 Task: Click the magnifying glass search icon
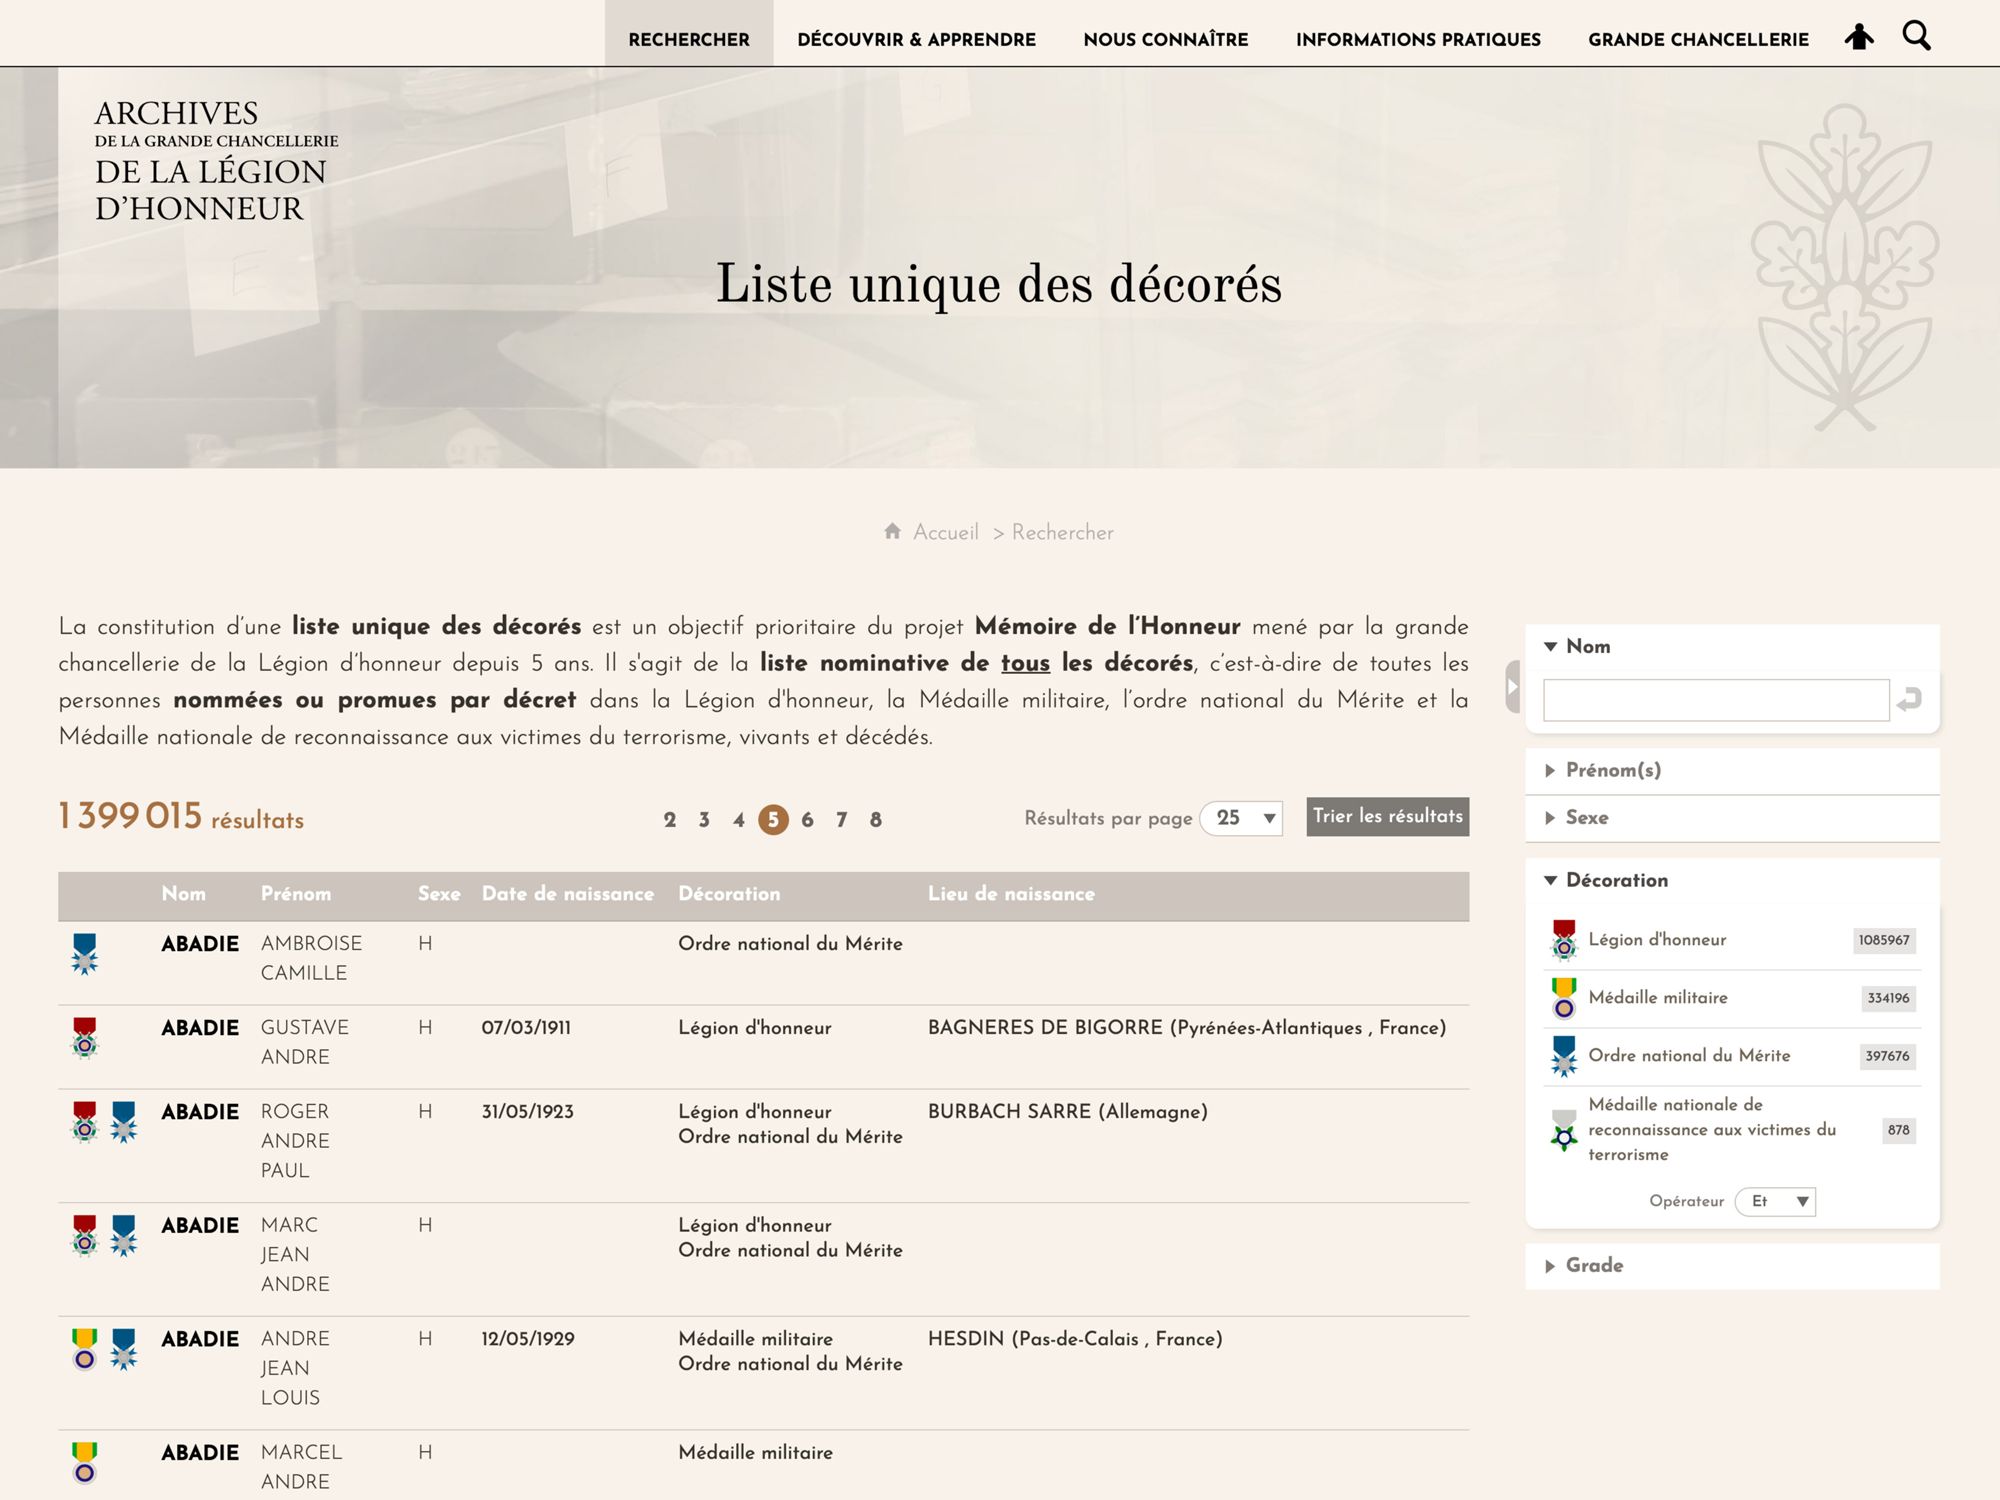pos(1916,37)
